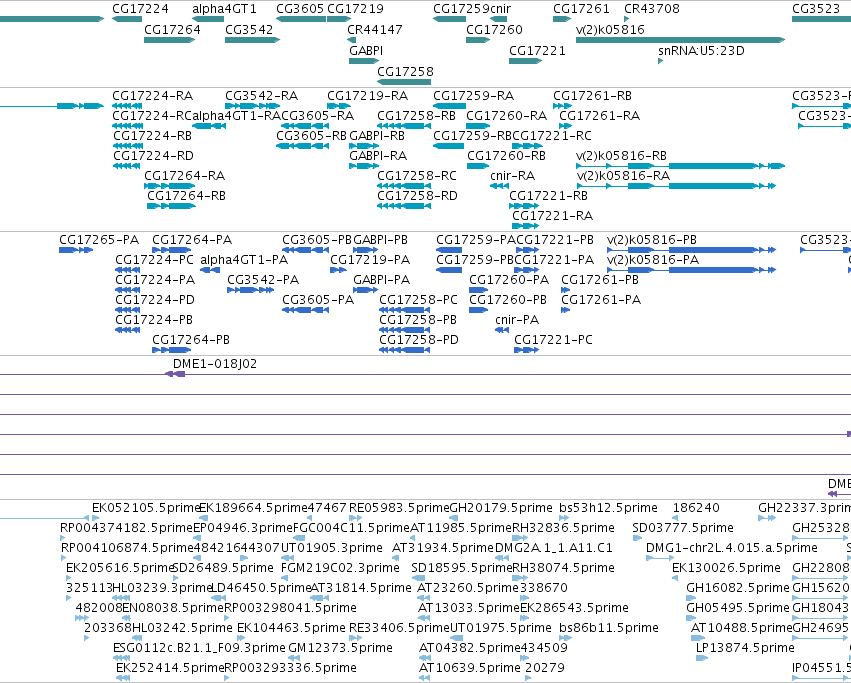Select protein CG17260-PA
The image size is (851, 683).
pos(479,290)
